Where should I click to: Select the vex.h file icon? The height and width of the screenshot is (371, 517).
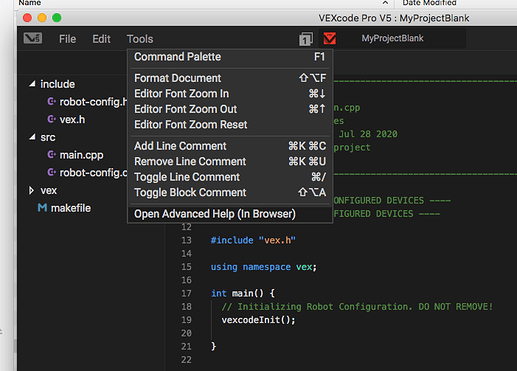(51, 119)
